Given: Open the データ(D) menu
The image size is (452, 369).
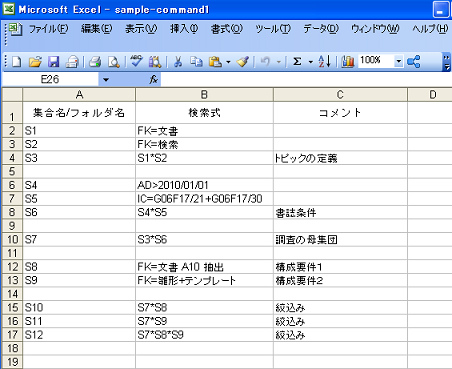Looking at the screenshot, I should pos(321,29).
